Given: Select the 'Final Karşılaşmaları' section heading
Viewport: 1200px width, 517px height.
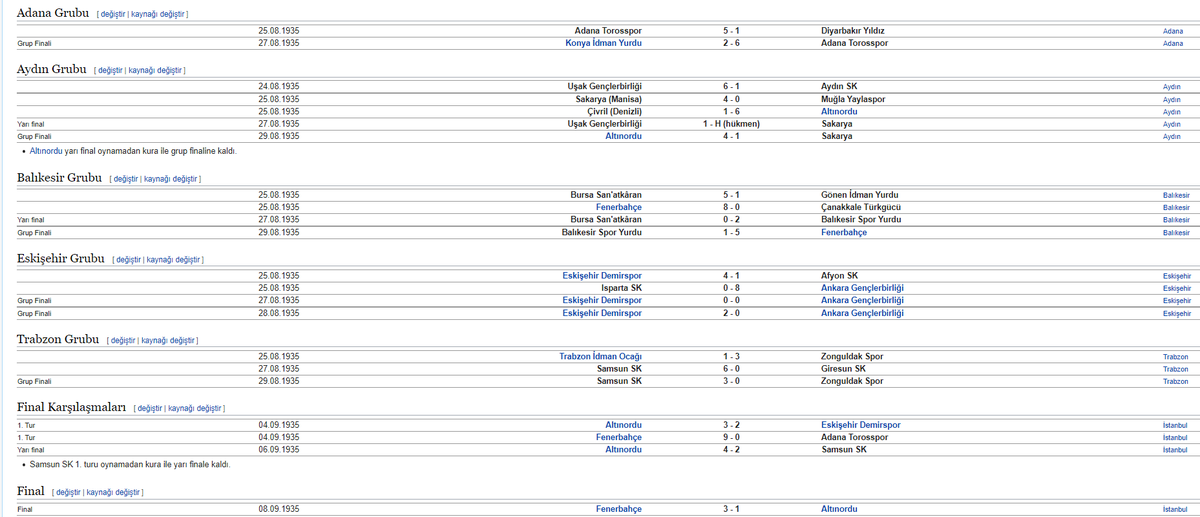Looking at the screenshot, I should [x=72, y=408].
